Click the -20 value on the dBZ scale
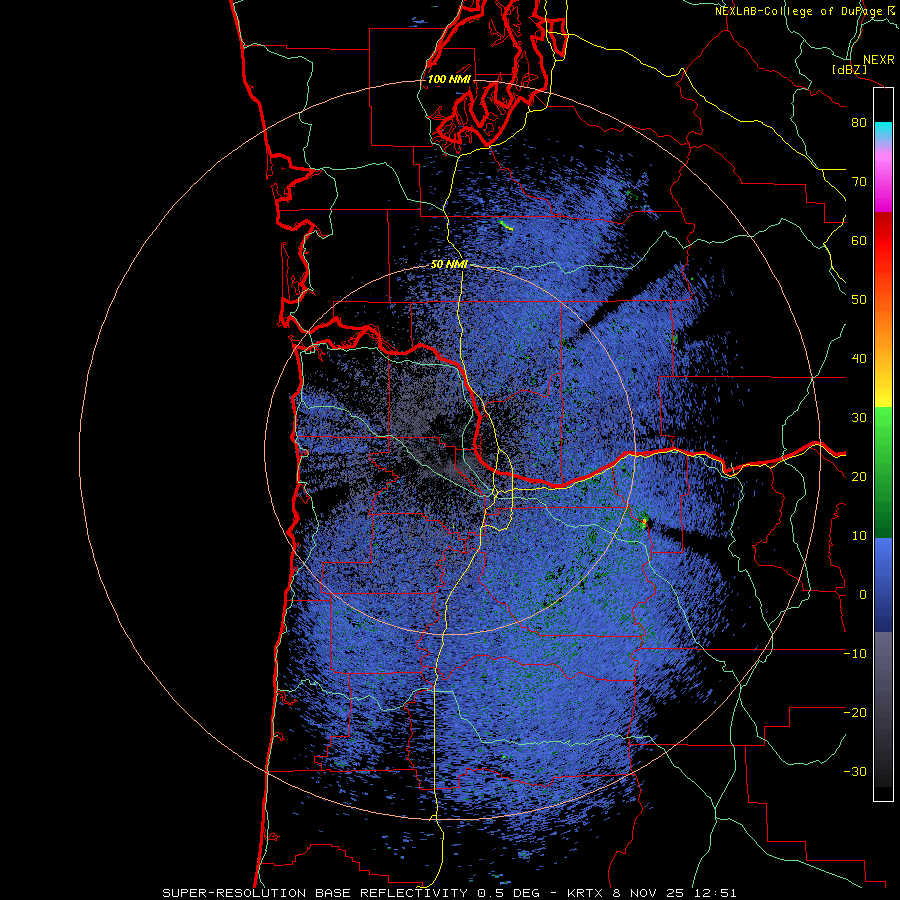This screenshot has height=900, width=900. point(855,712)
